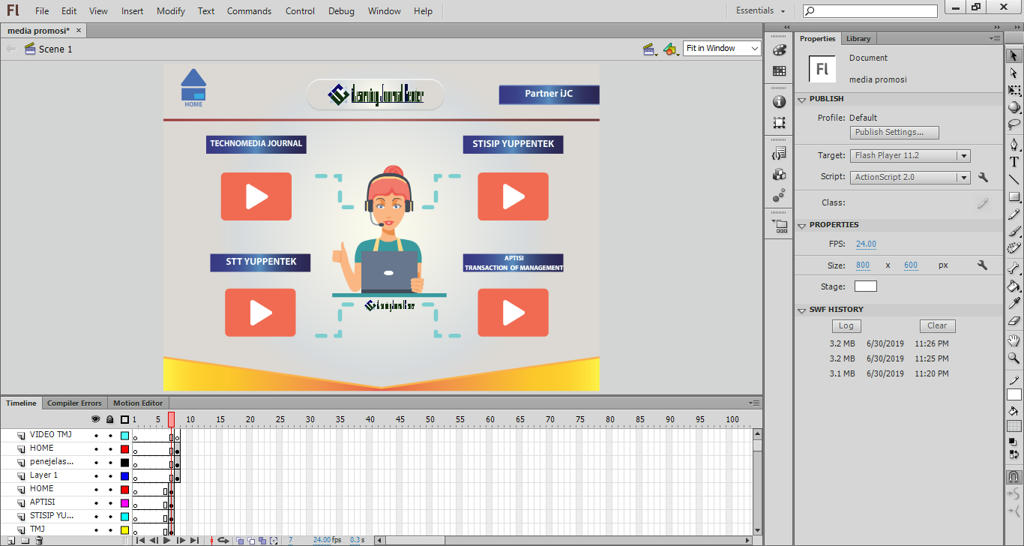Click the Stage color swatch

coord(865,287)
